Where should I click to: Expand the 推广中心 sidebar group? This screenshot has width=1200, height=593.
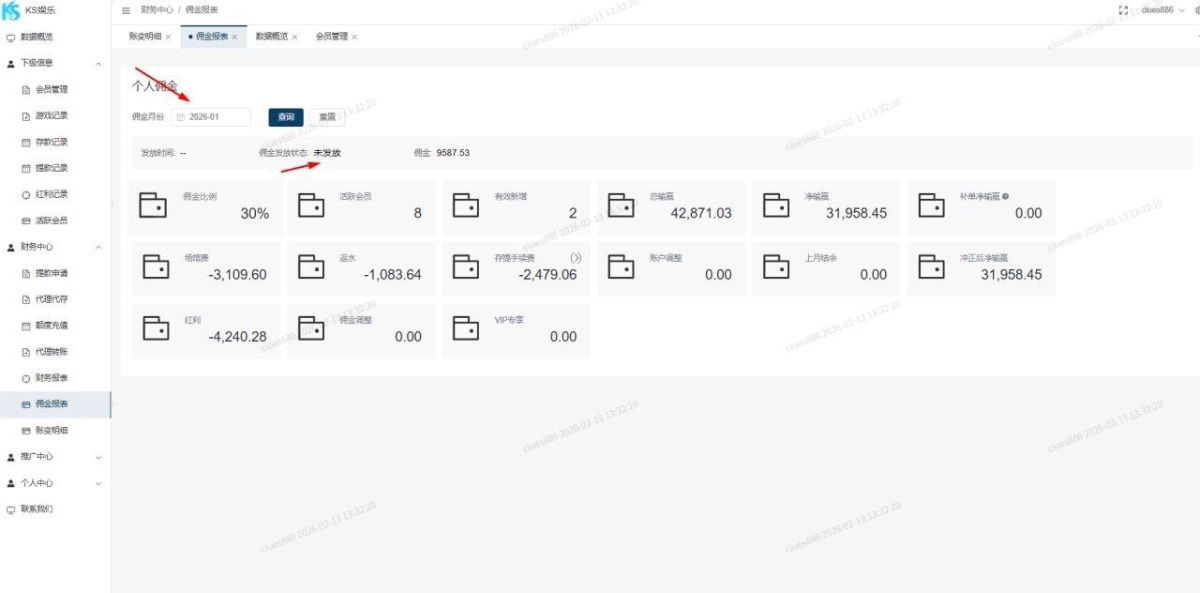[x=98, y=457]
